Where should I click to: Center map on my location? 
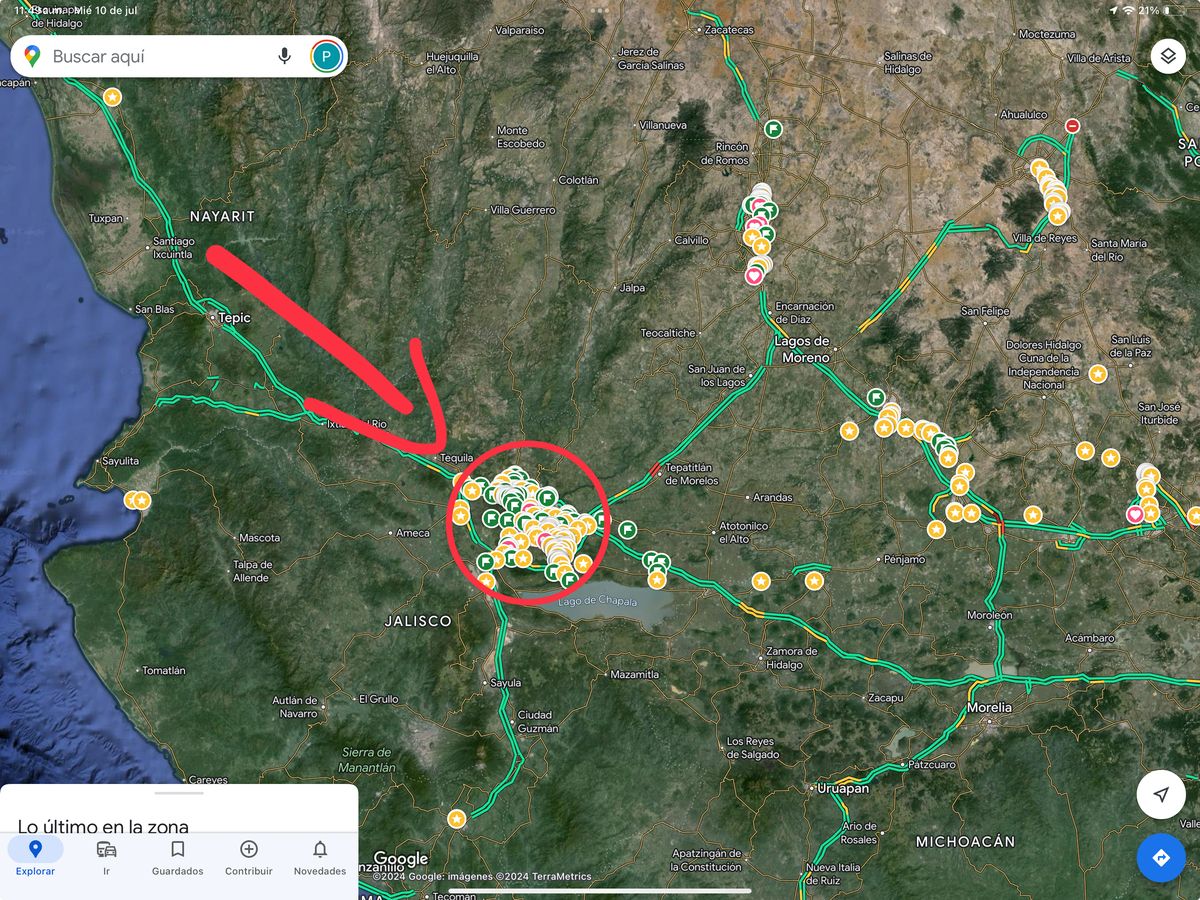[1161, 795]
